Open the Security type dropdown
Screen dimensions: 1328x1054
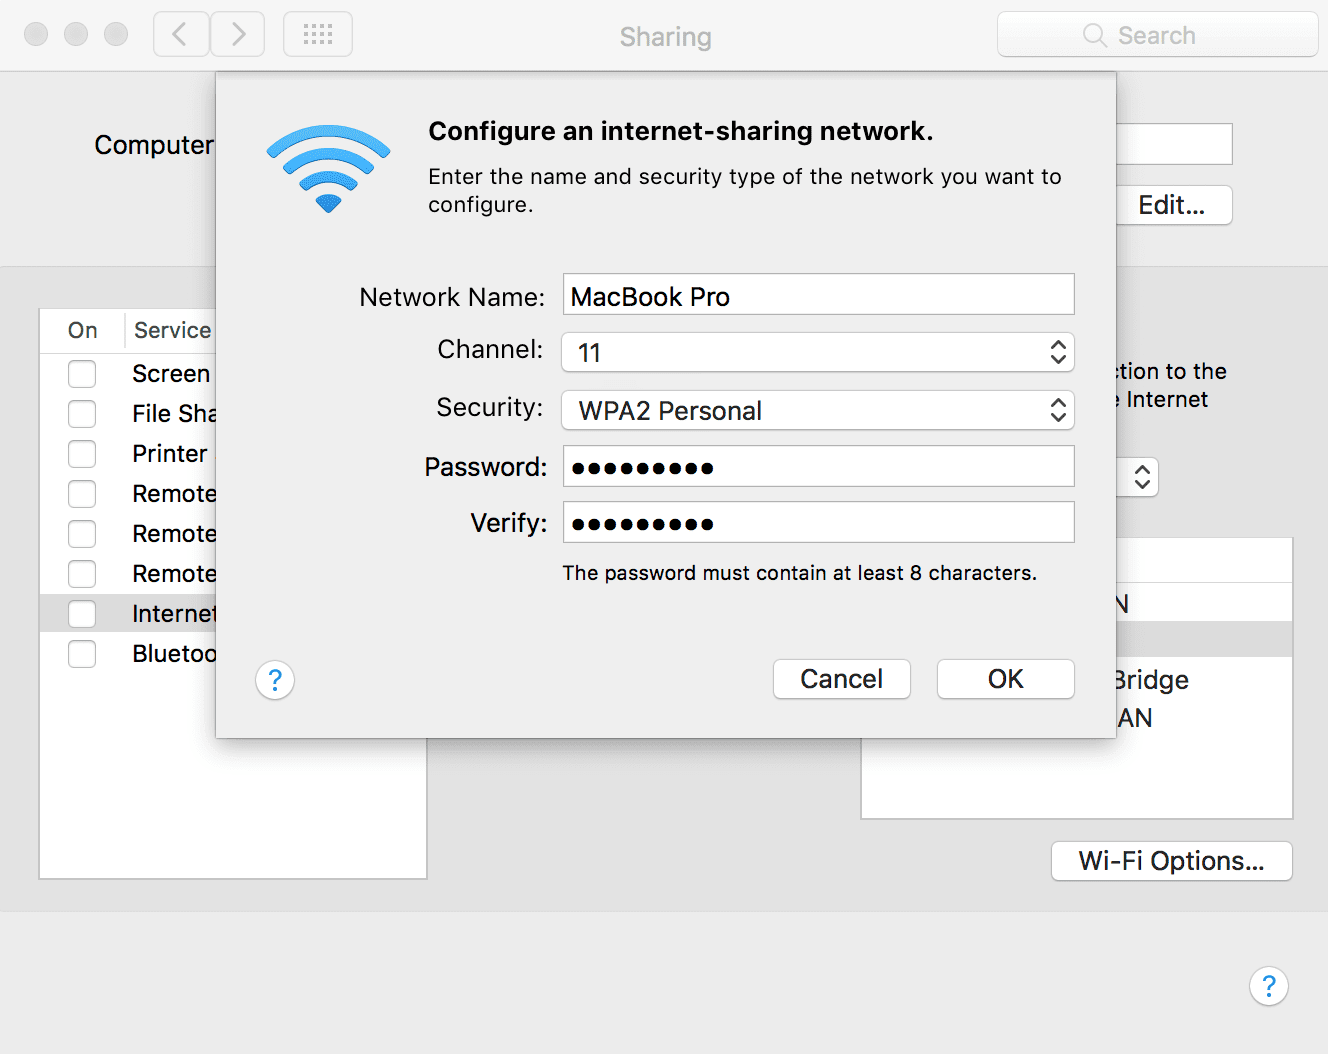(x=817, y=410)
